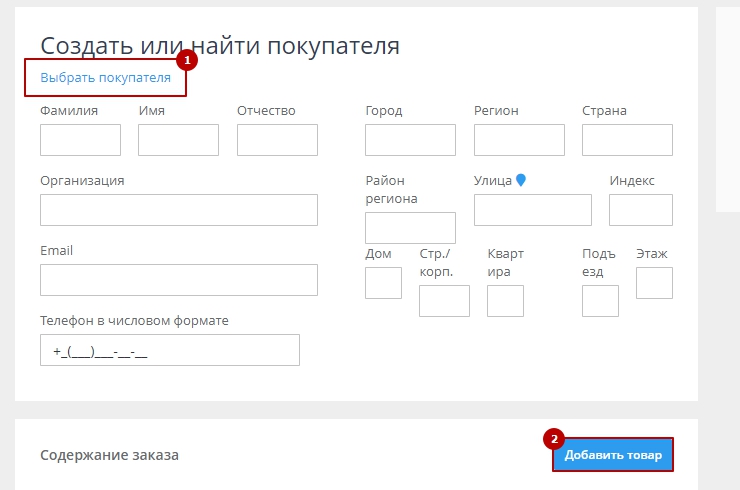Viewport: 740px width, 490px height.
Task: Focus the 'Район региона' field
Action: coord(410,228)
